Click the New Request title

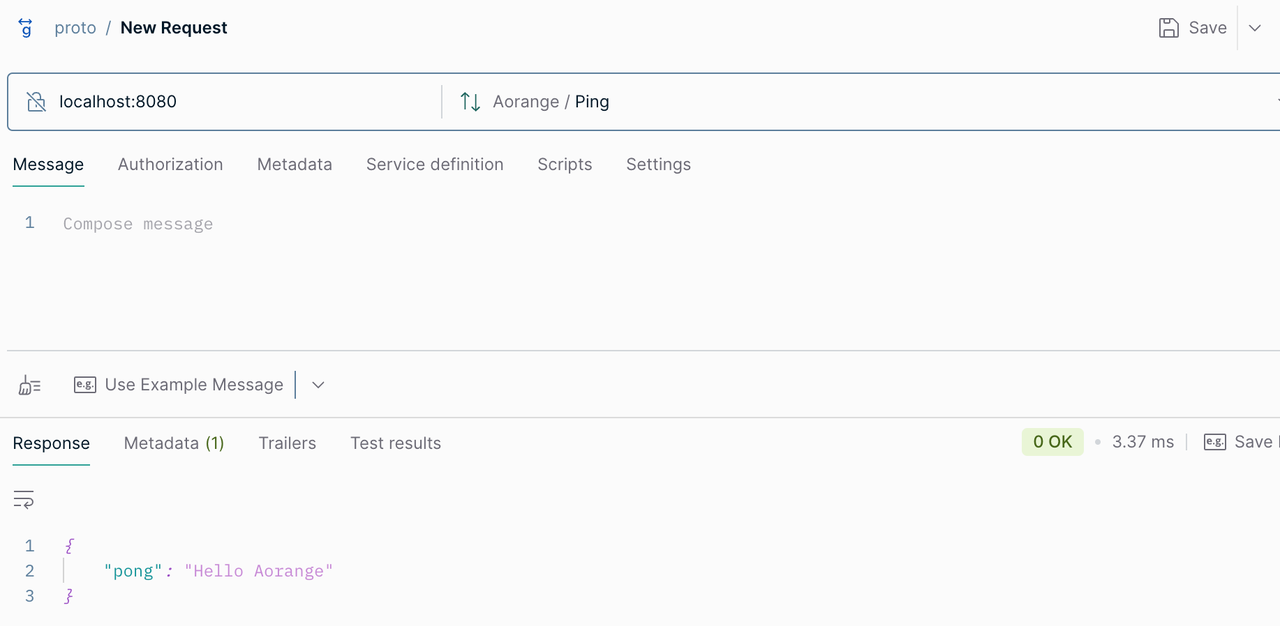click(174, 28)
